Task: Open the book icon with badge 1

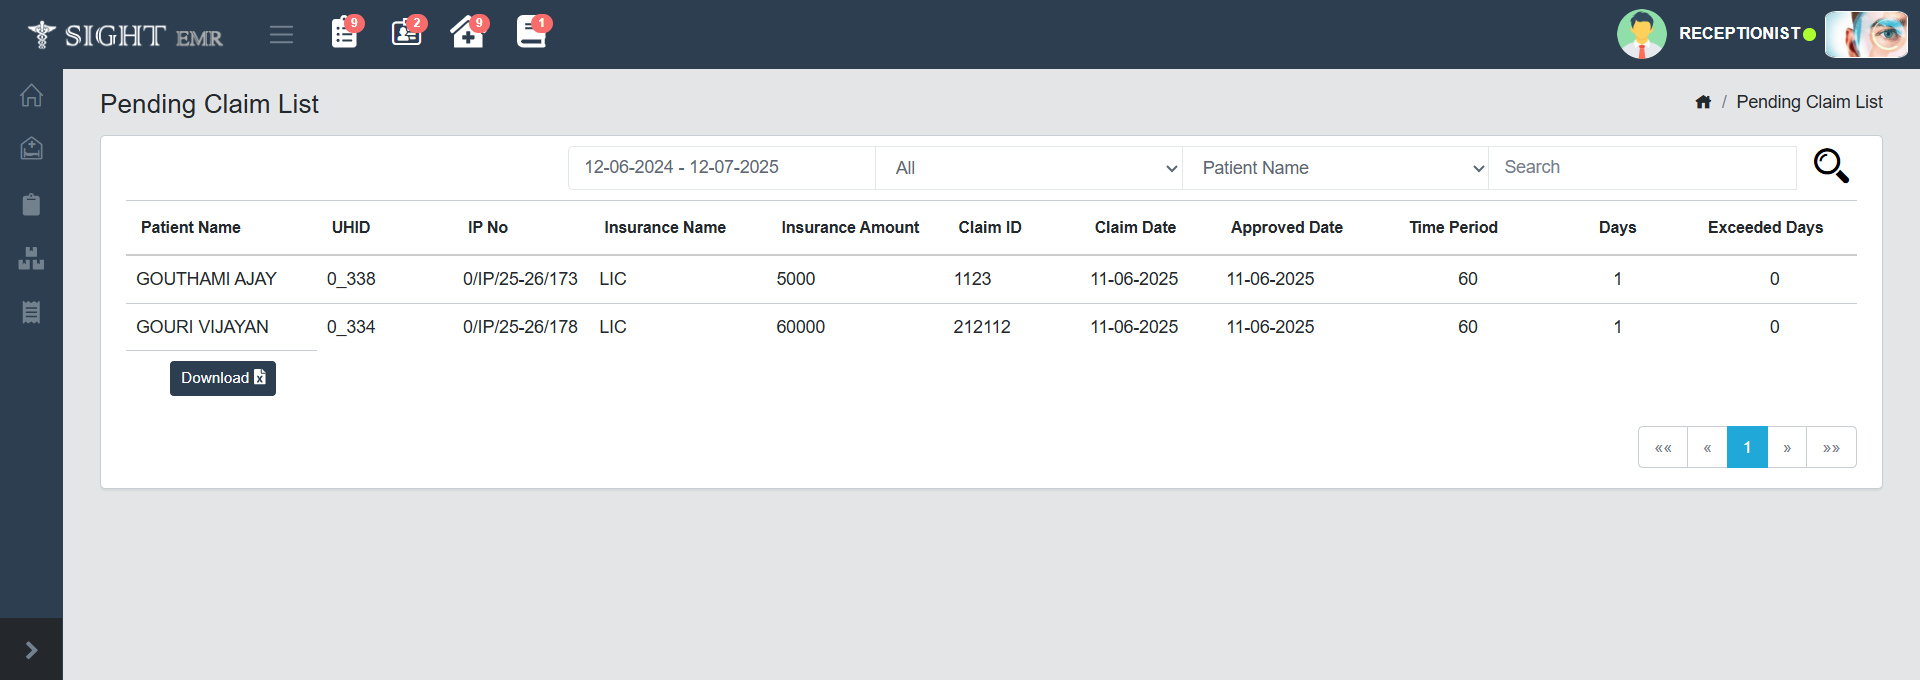Action: point(531,33)
